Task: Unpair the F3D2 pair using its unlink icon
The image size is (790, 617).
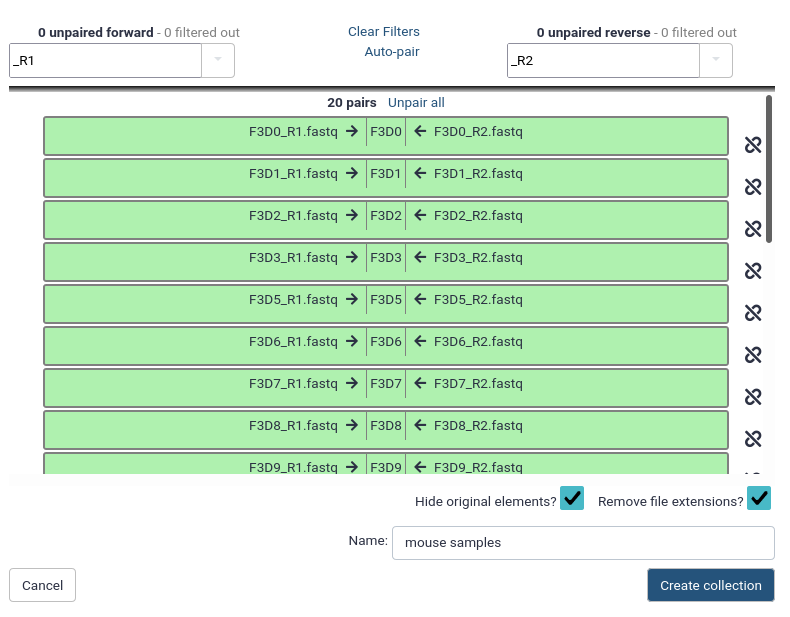Action: point(753,229)
